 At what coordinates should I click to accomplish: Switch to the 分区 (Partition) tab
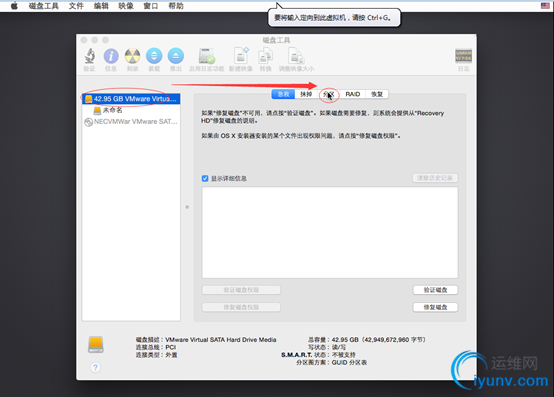click(x=329, y=94)
